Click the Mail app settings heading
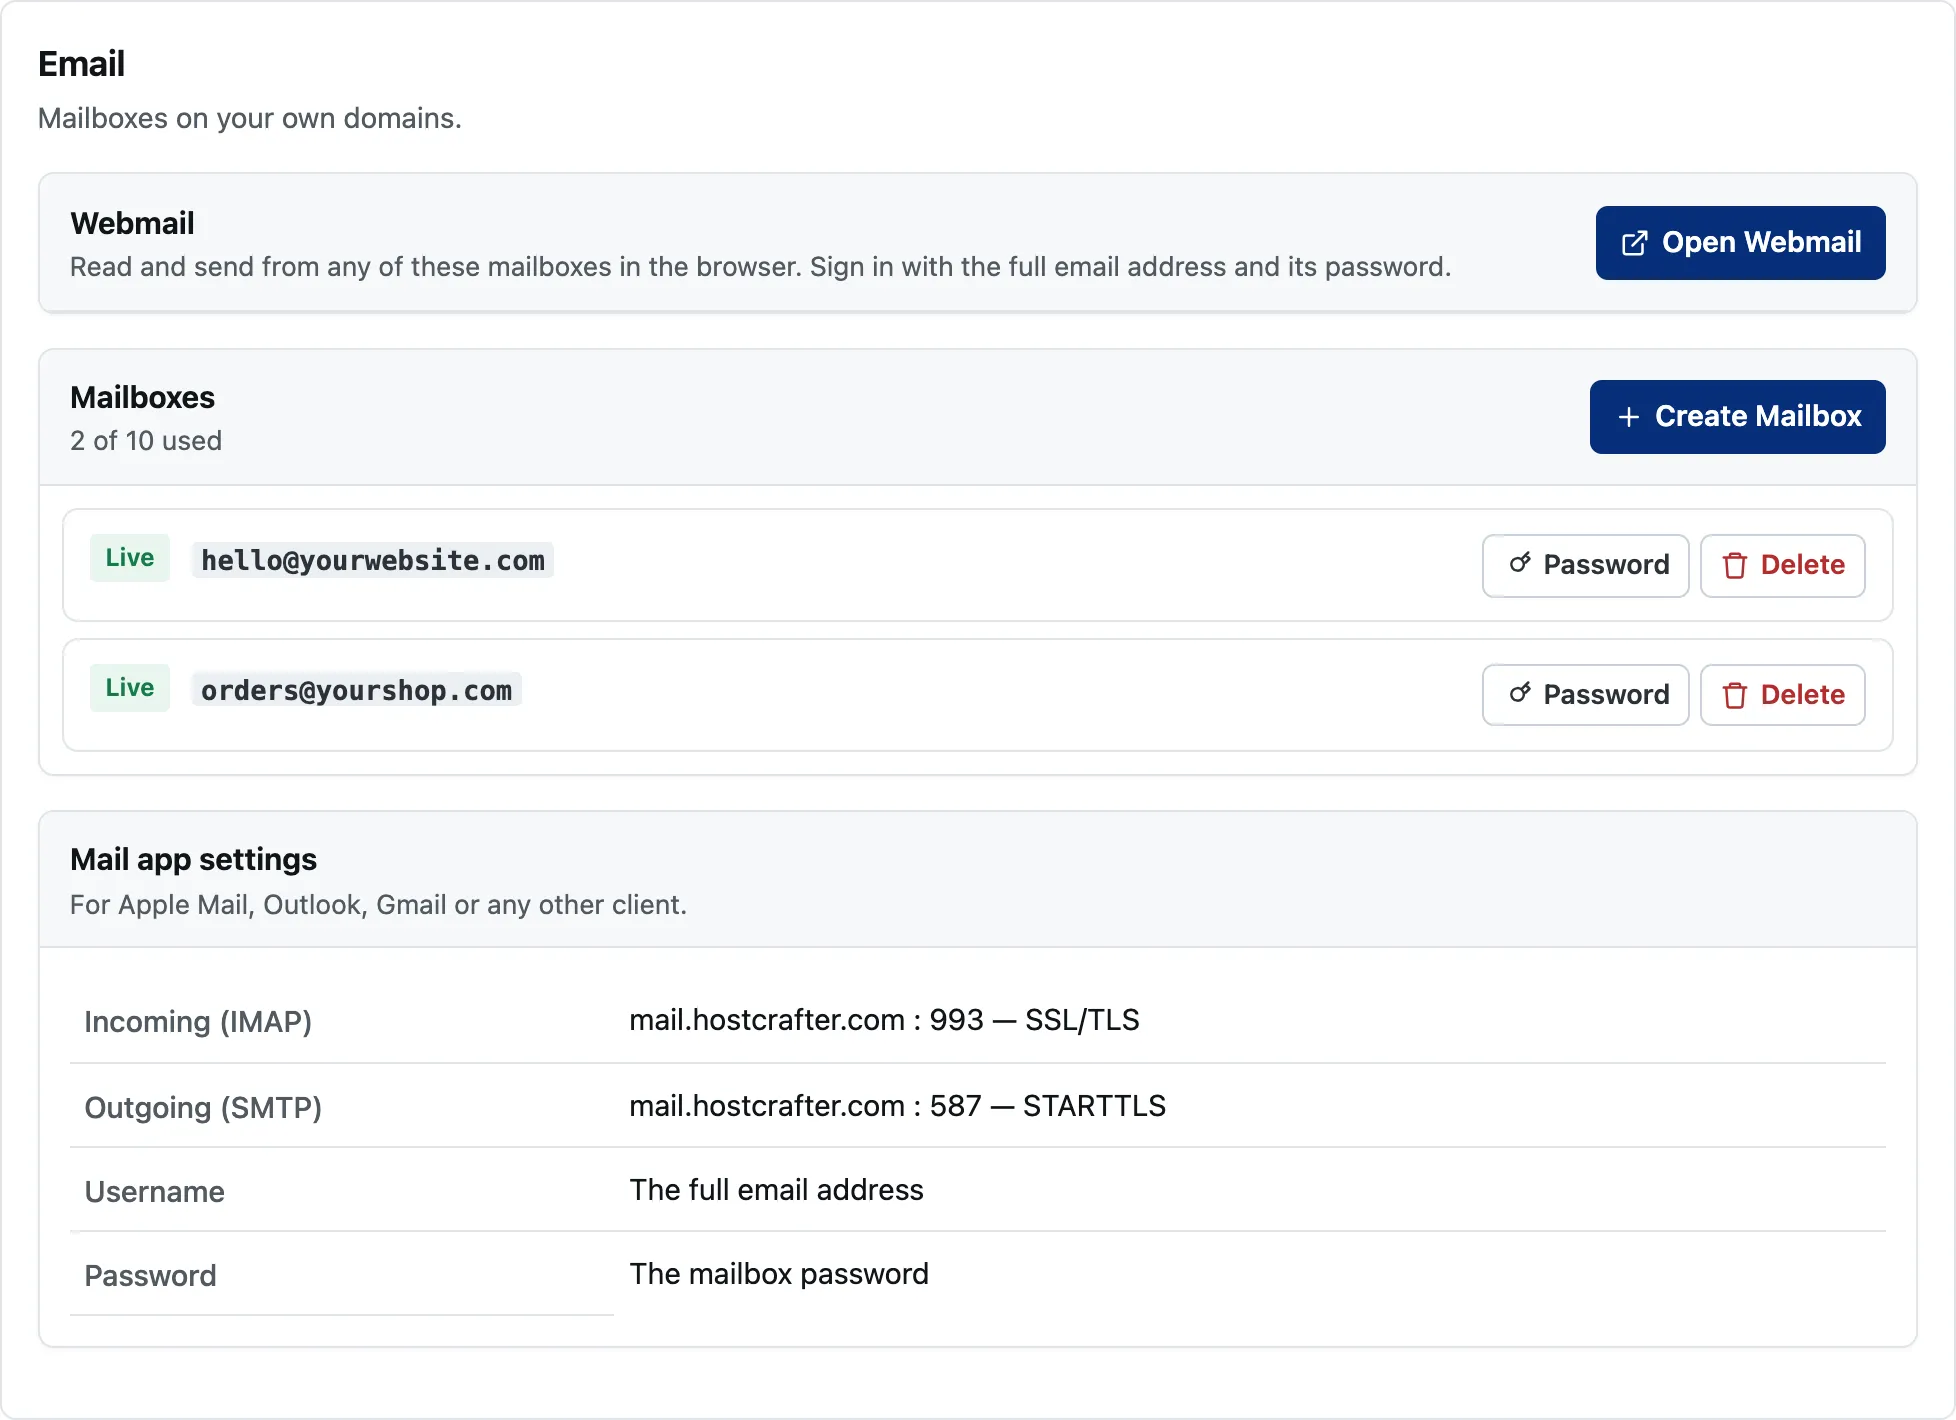Screen dimensions: 1956x1420 (x=193, y=860)
